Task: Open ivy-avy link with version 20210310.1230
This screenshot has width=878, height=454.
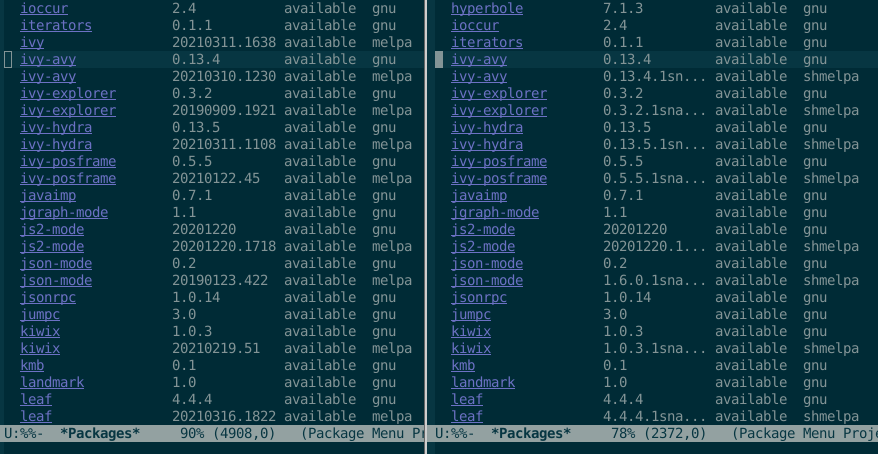Action: click(48, 77)
